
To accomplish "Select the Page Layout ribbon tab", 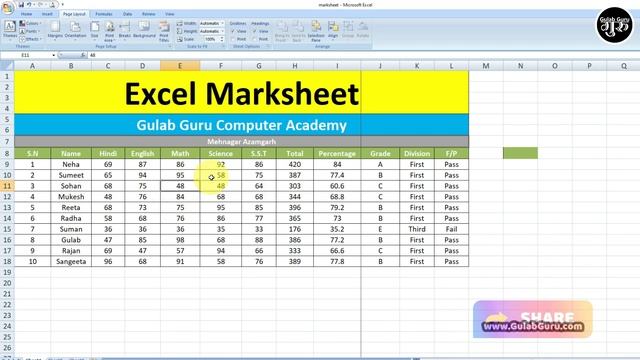I will point(74,14).
